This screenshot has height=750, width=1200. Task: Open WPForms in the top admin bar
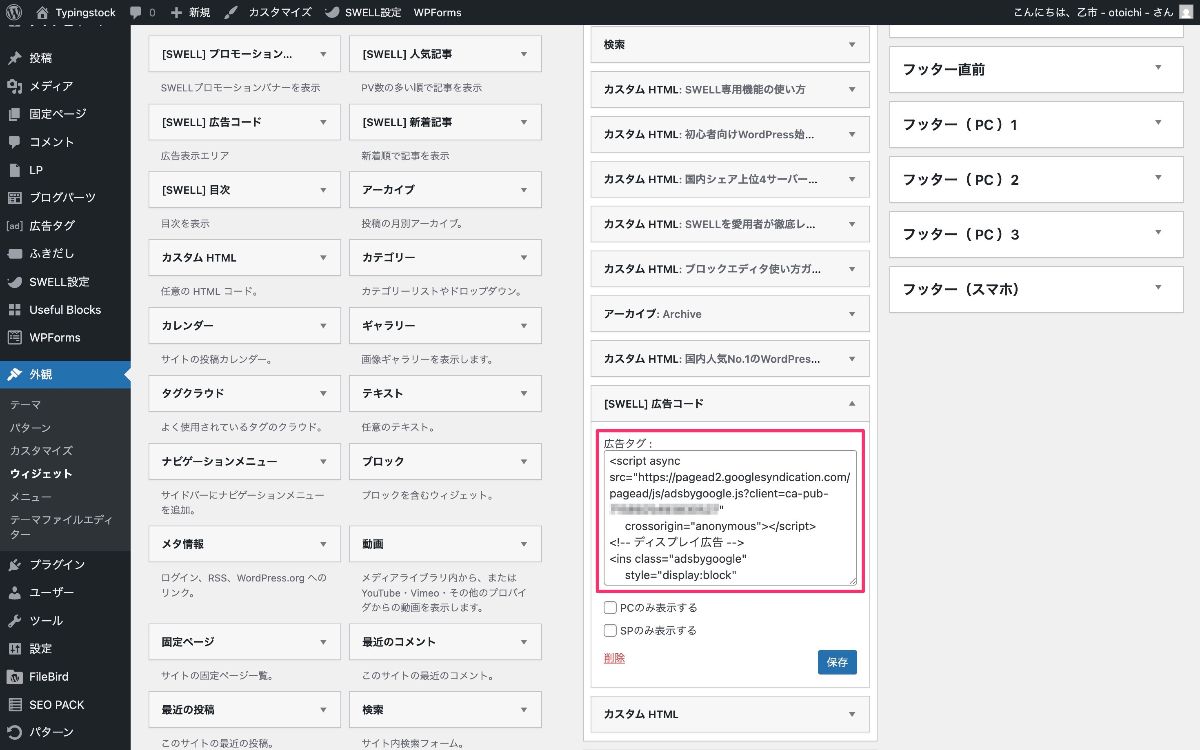pos(437,13)
